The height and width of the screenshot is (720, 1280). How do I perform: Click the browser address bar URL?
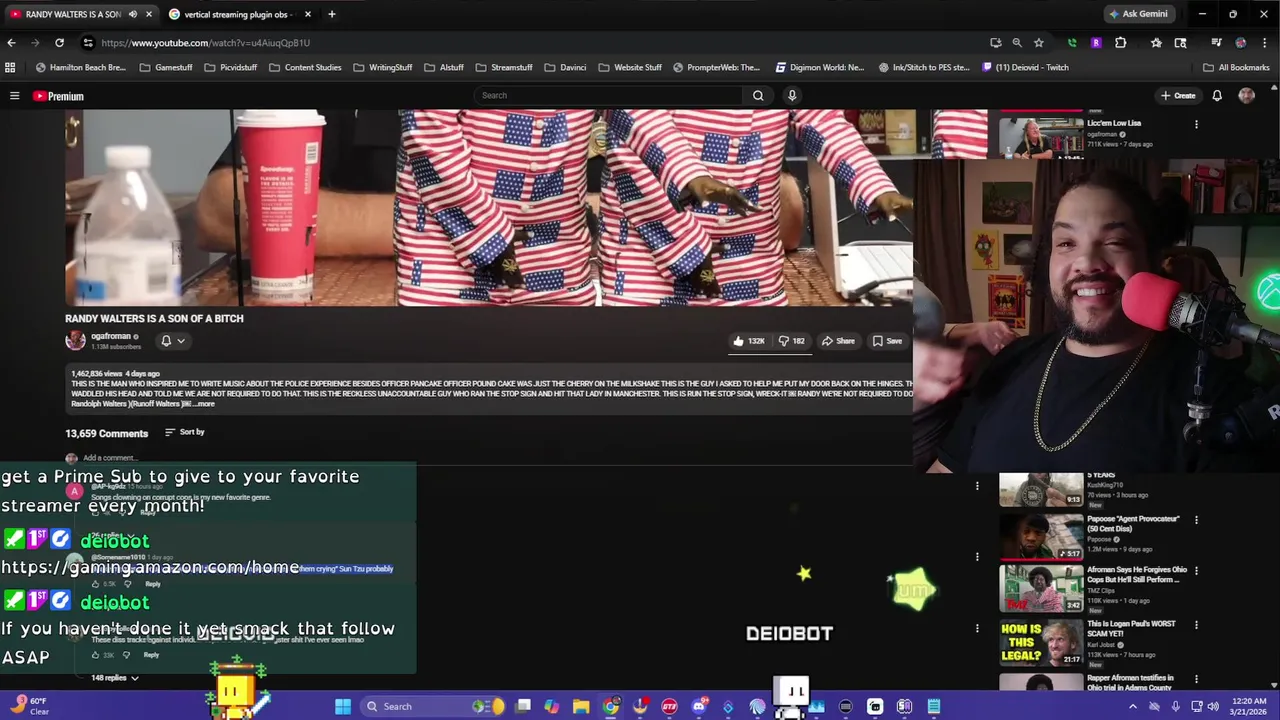click(205, 43)
